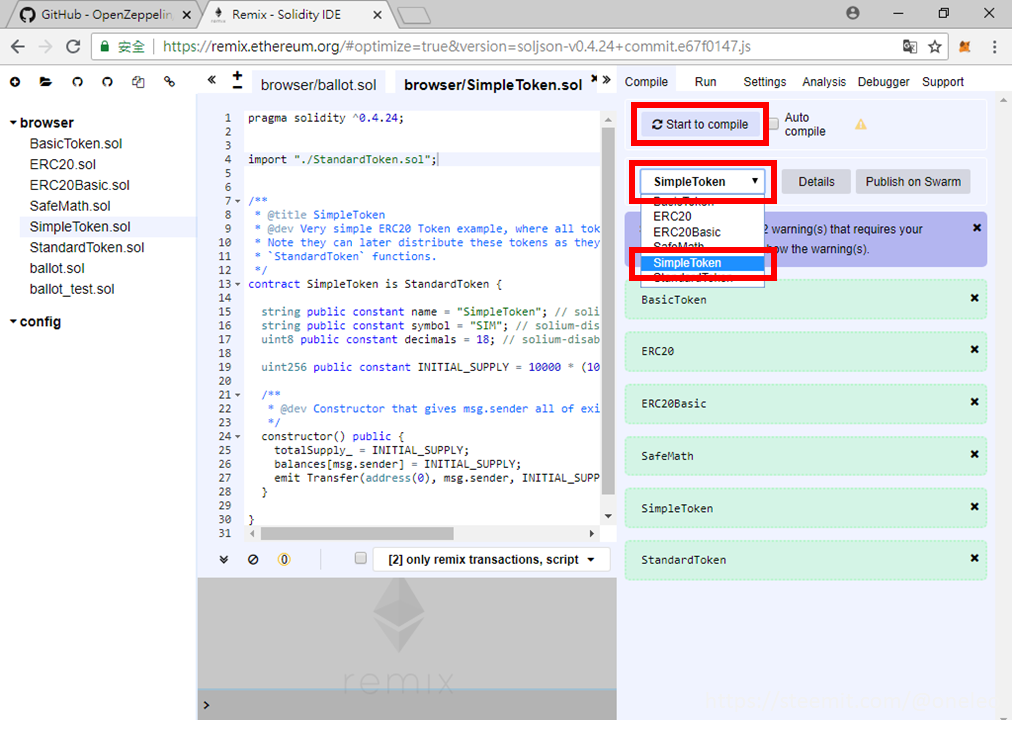
Task: Click the compile warning triangle icon
Action: 860,124
